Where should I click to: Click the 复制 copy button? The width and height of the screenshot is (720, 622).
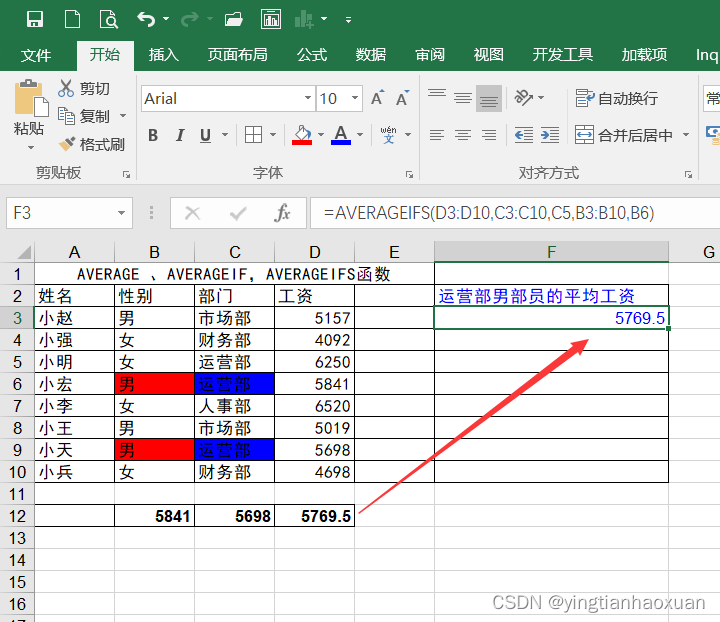[84, 116]
